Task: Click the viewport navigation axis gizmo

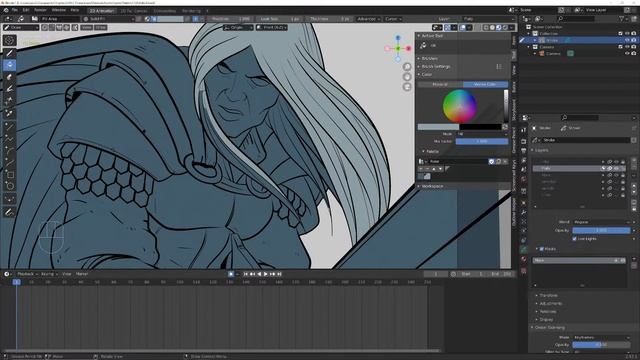Action: coord(398,49)
